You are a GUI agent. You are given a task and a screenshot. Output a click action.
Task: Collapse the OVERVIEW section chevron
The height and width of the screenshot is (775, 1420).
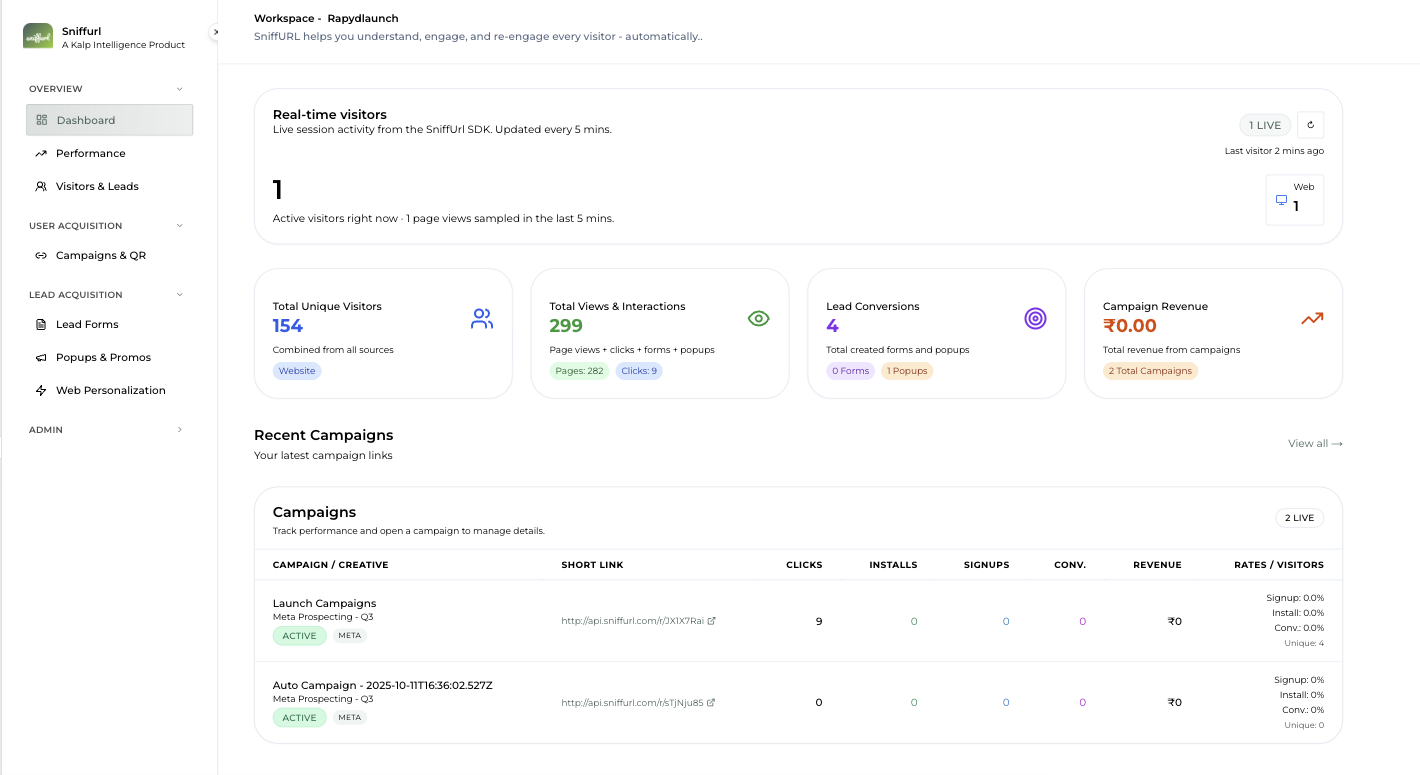(x=179, y=88)
